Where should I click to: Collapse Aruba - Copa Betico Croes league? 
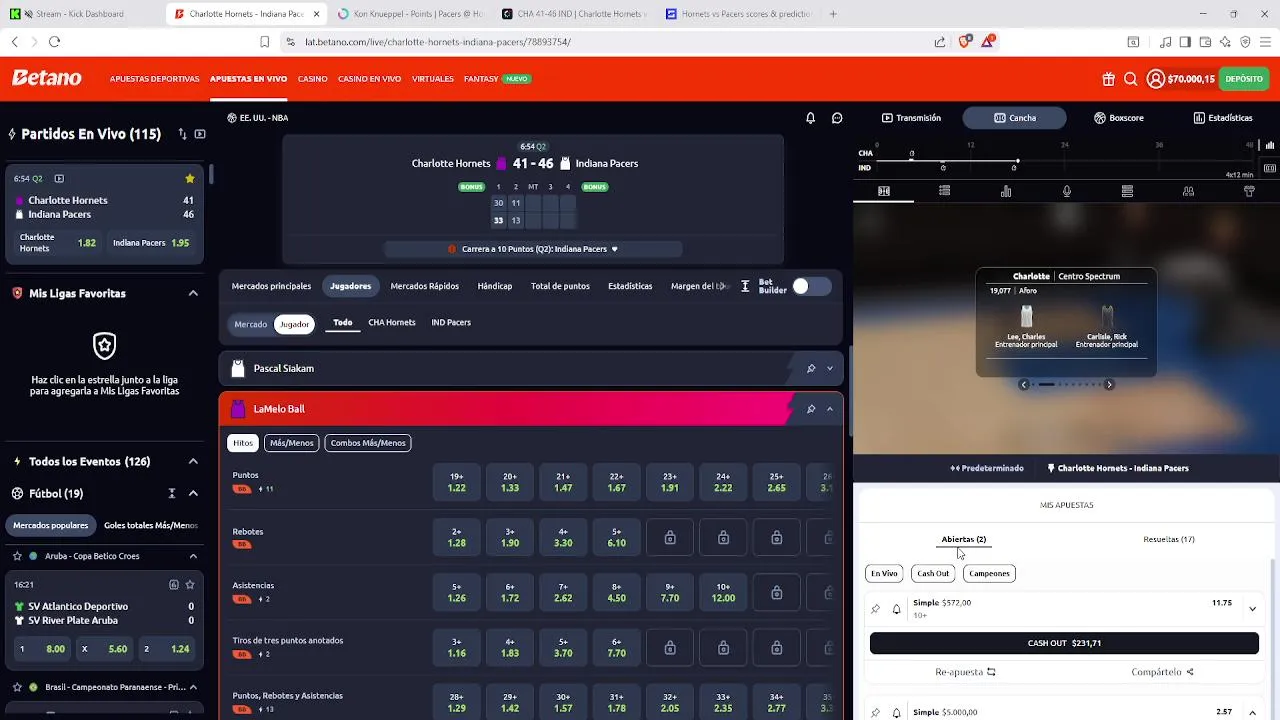pyautogui.click(x=193, y=556)
